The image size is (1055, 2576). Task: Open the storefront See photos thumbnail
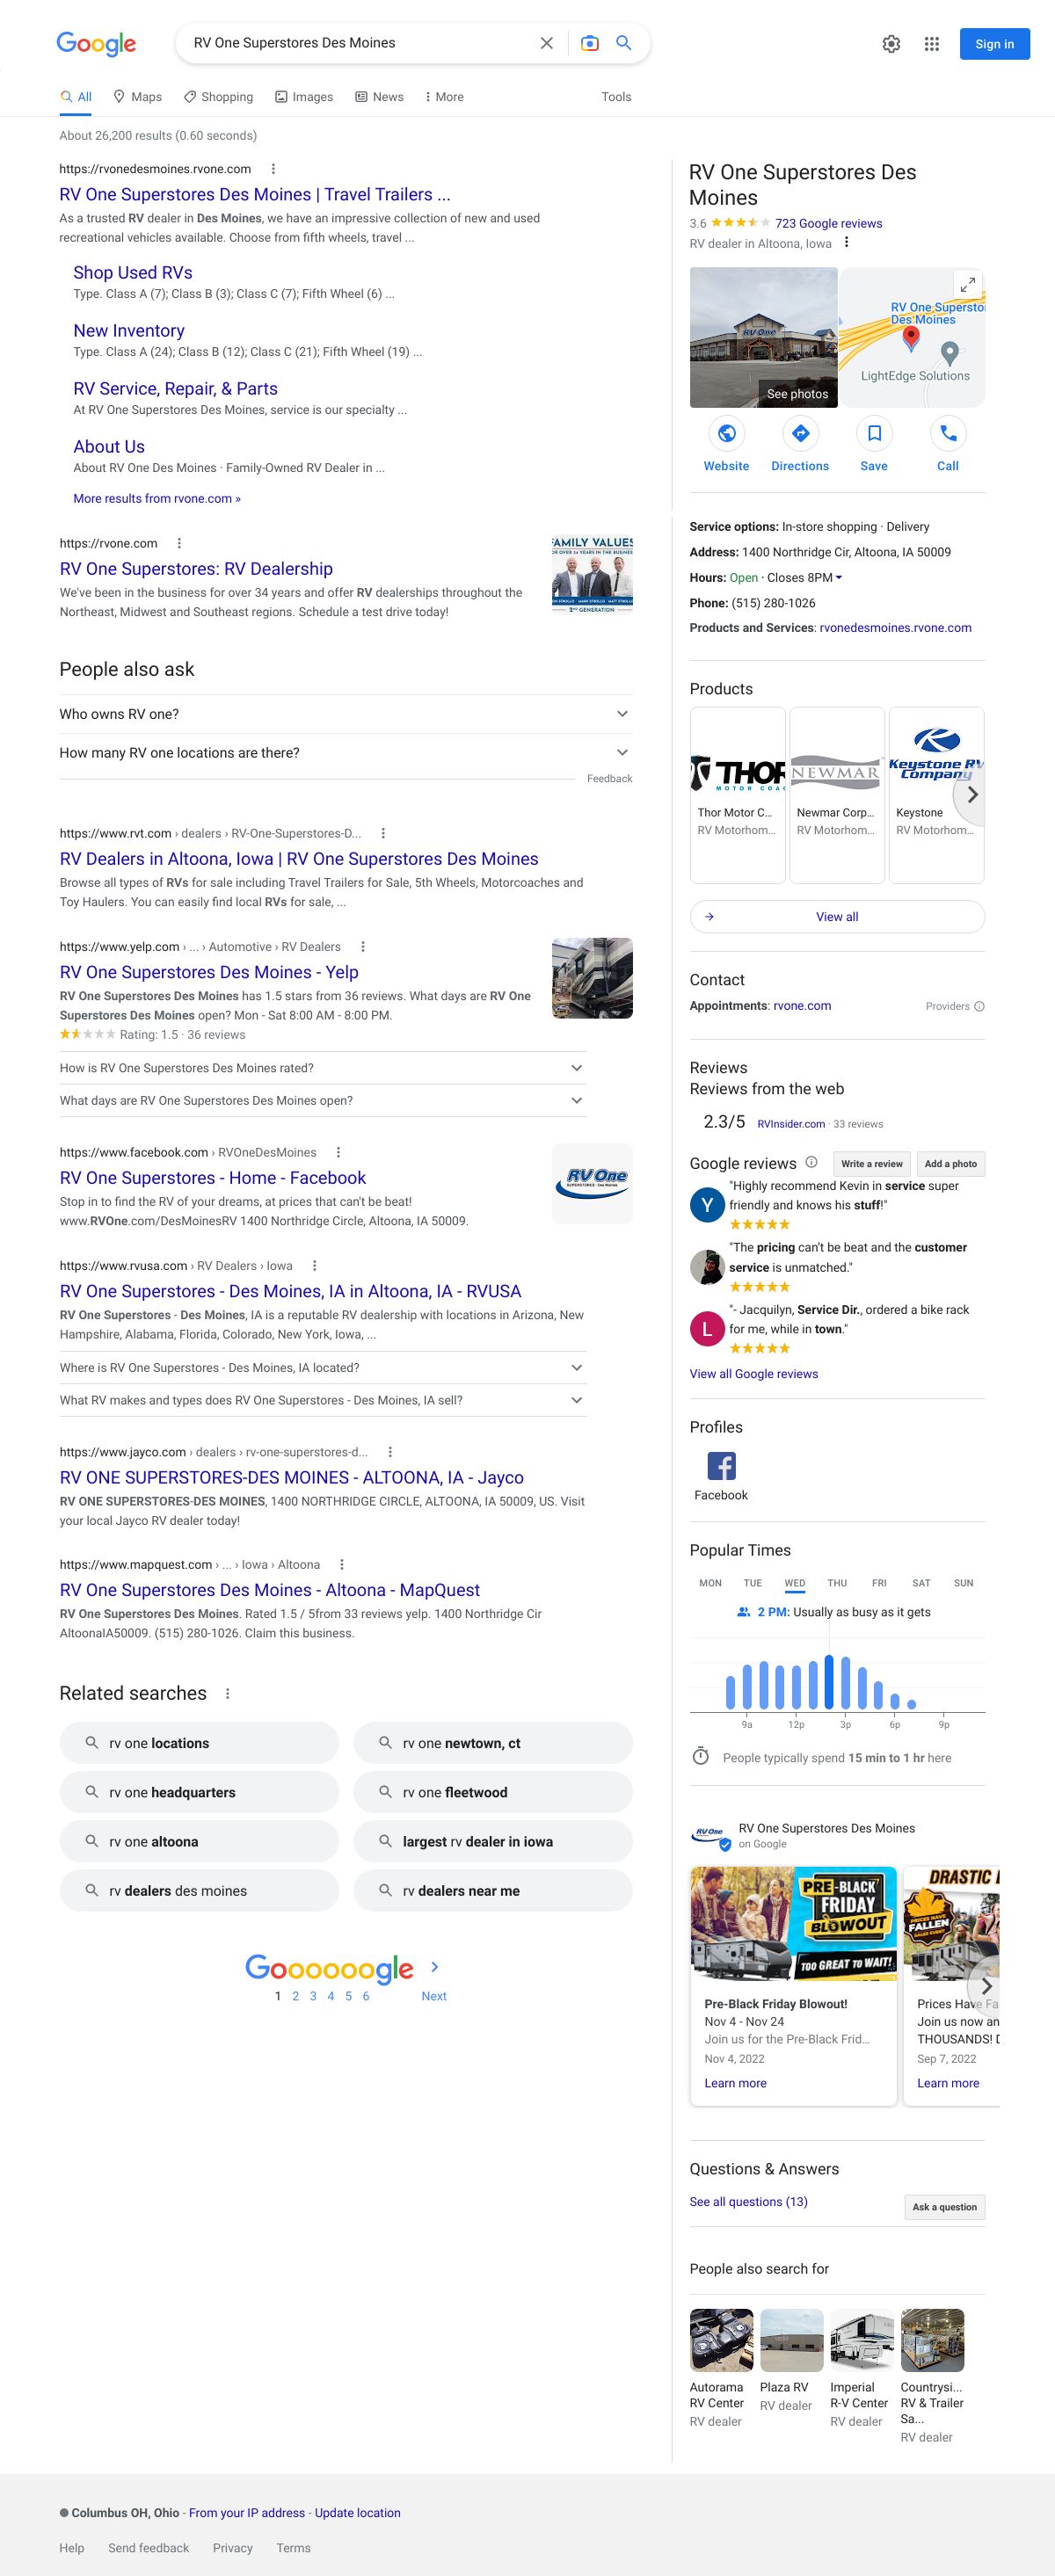pyautogui.click(x=763, y=337)
